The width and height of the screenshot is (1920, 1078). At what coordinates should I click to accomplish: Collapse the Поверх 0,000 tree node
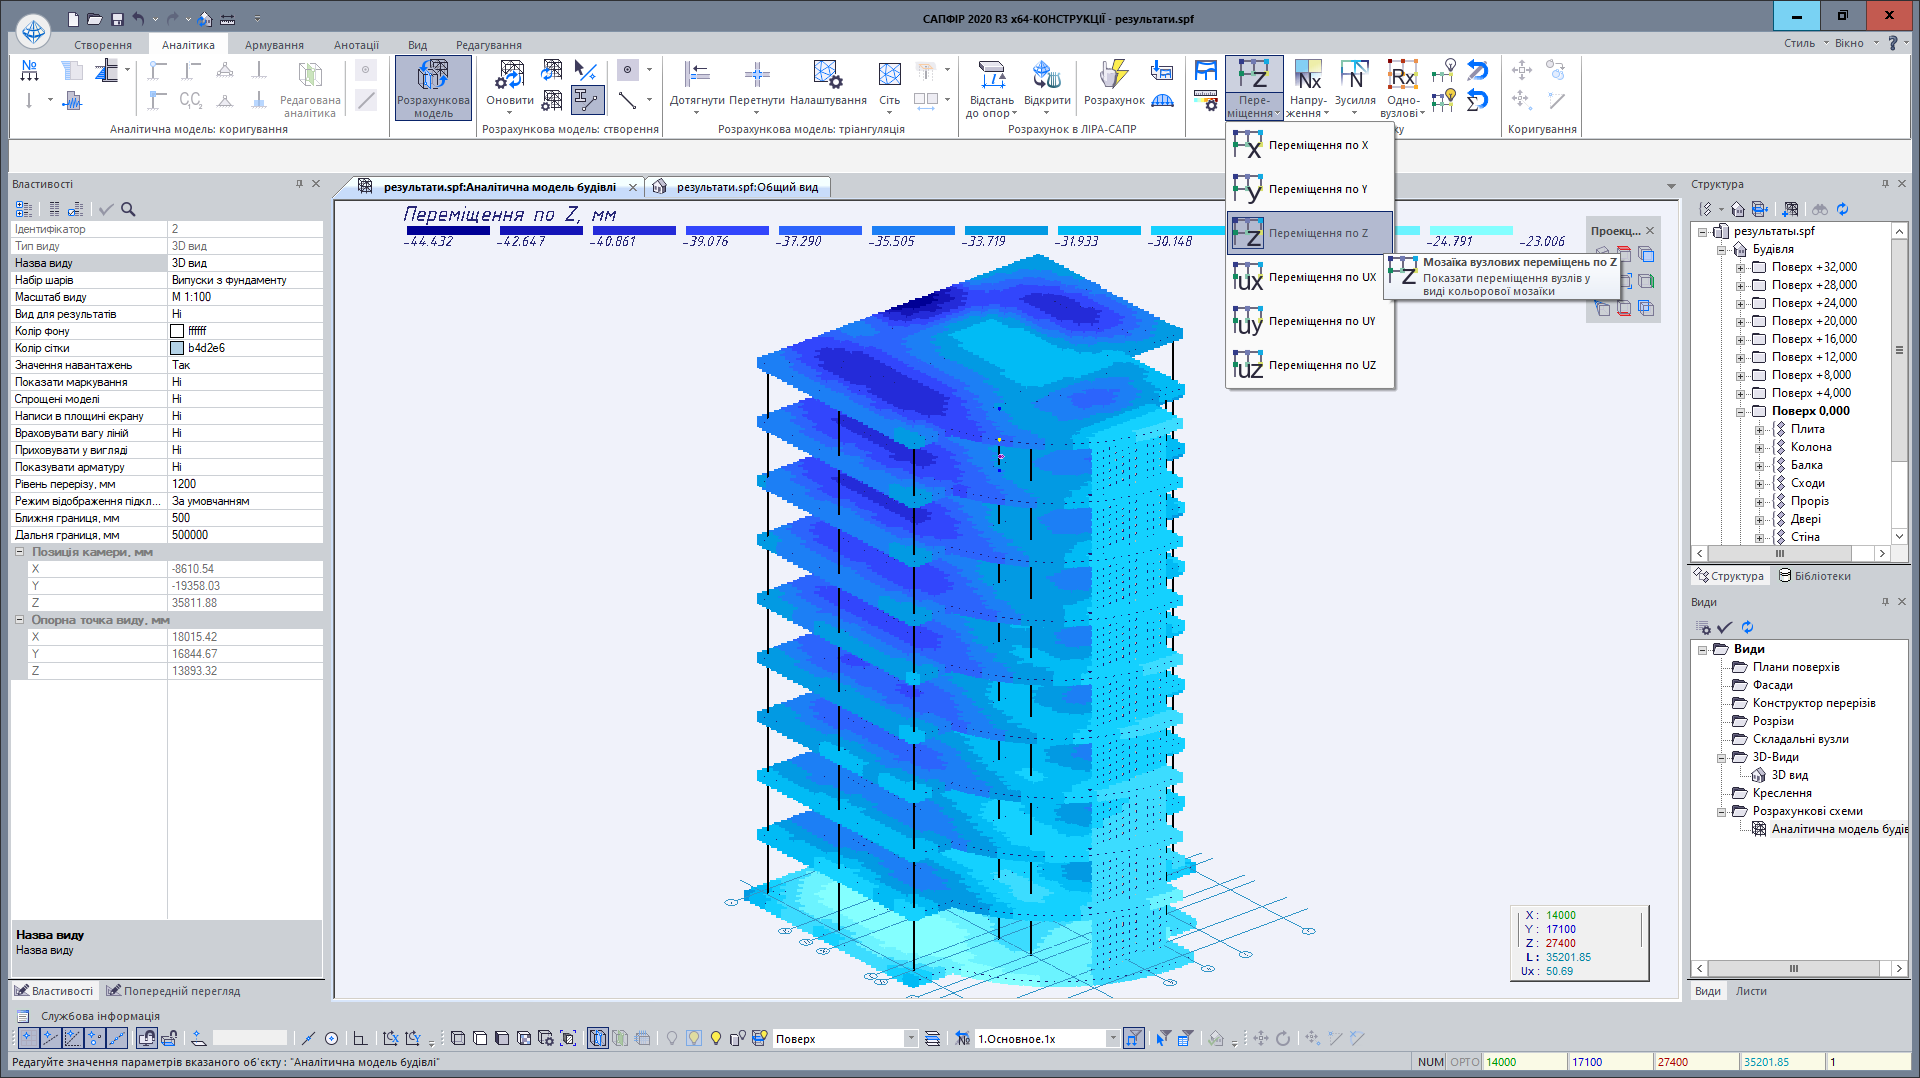[x=1741, y=412]
